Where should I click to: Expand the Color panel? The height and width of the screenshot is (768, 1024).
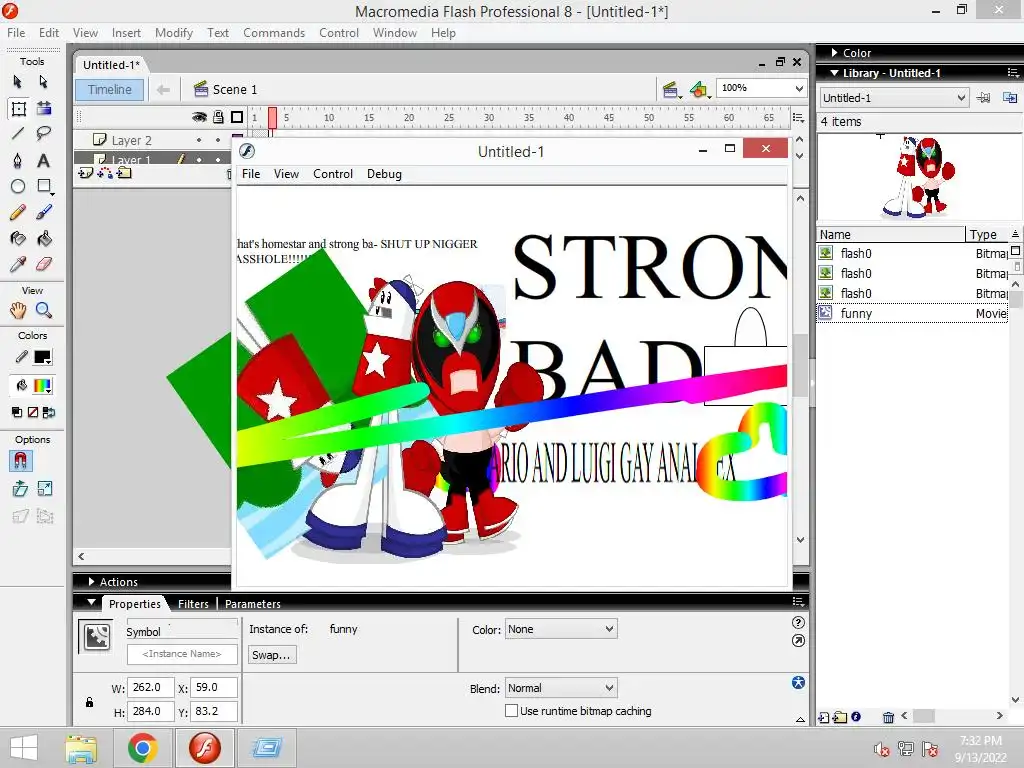[x=835, y=52]
